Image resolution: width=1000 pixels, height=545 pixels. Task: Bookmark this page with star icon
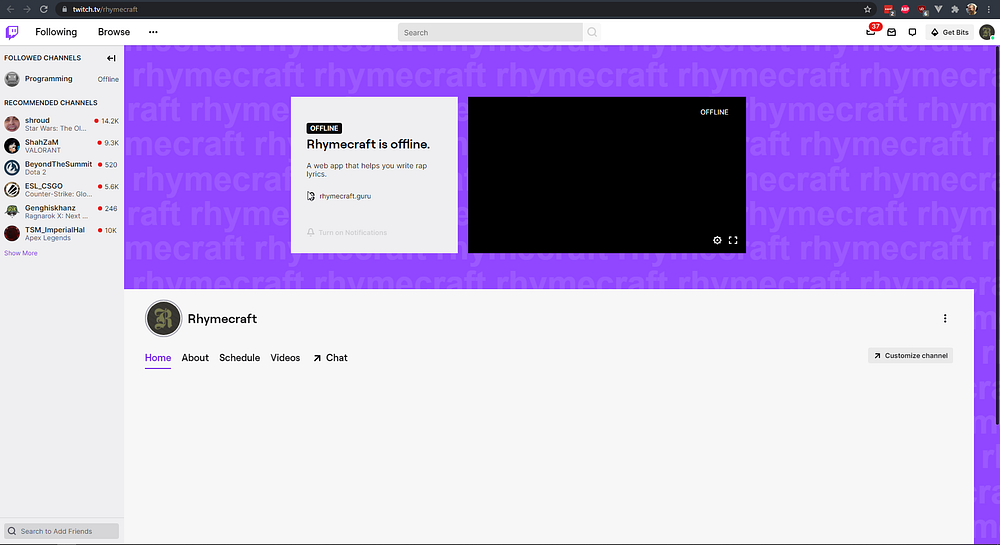click(x=867, y=9)
